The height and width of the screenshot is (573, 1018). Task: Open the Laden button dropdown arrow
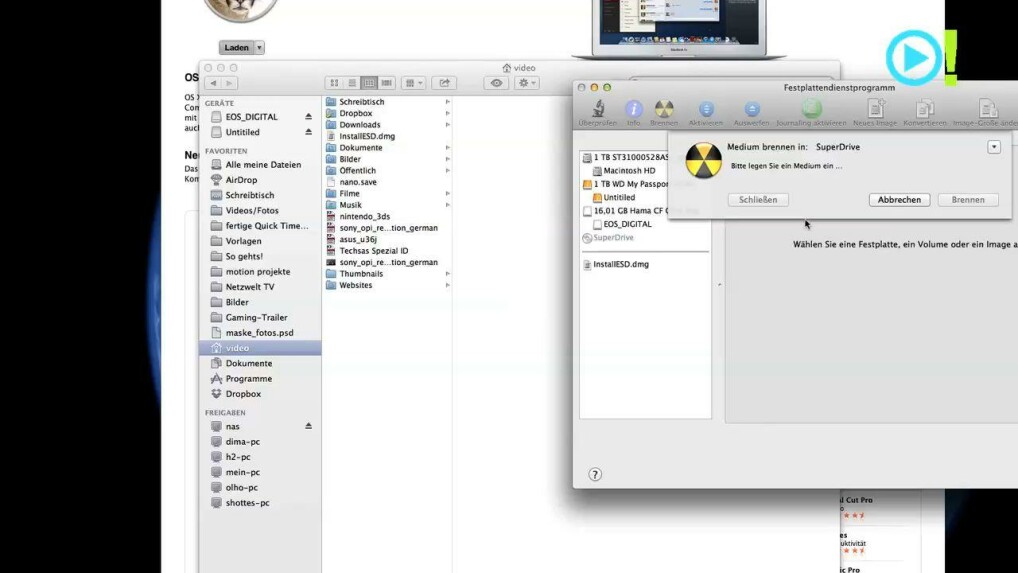260,48
